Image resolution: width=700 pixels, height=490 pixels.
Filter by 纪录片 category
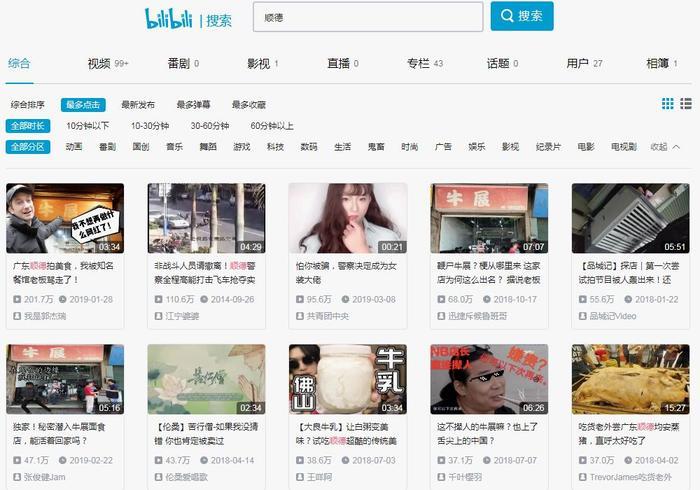tap(548, 146)
